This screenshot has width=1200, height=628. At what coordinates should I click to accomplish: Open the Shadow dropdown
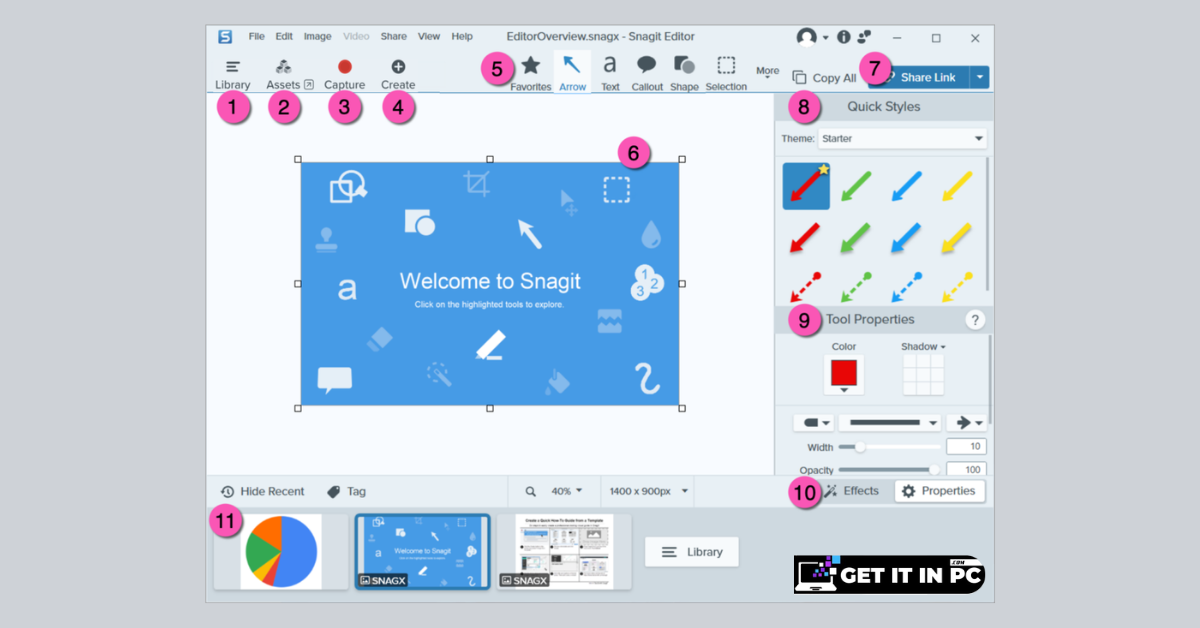tap(923, 347)
